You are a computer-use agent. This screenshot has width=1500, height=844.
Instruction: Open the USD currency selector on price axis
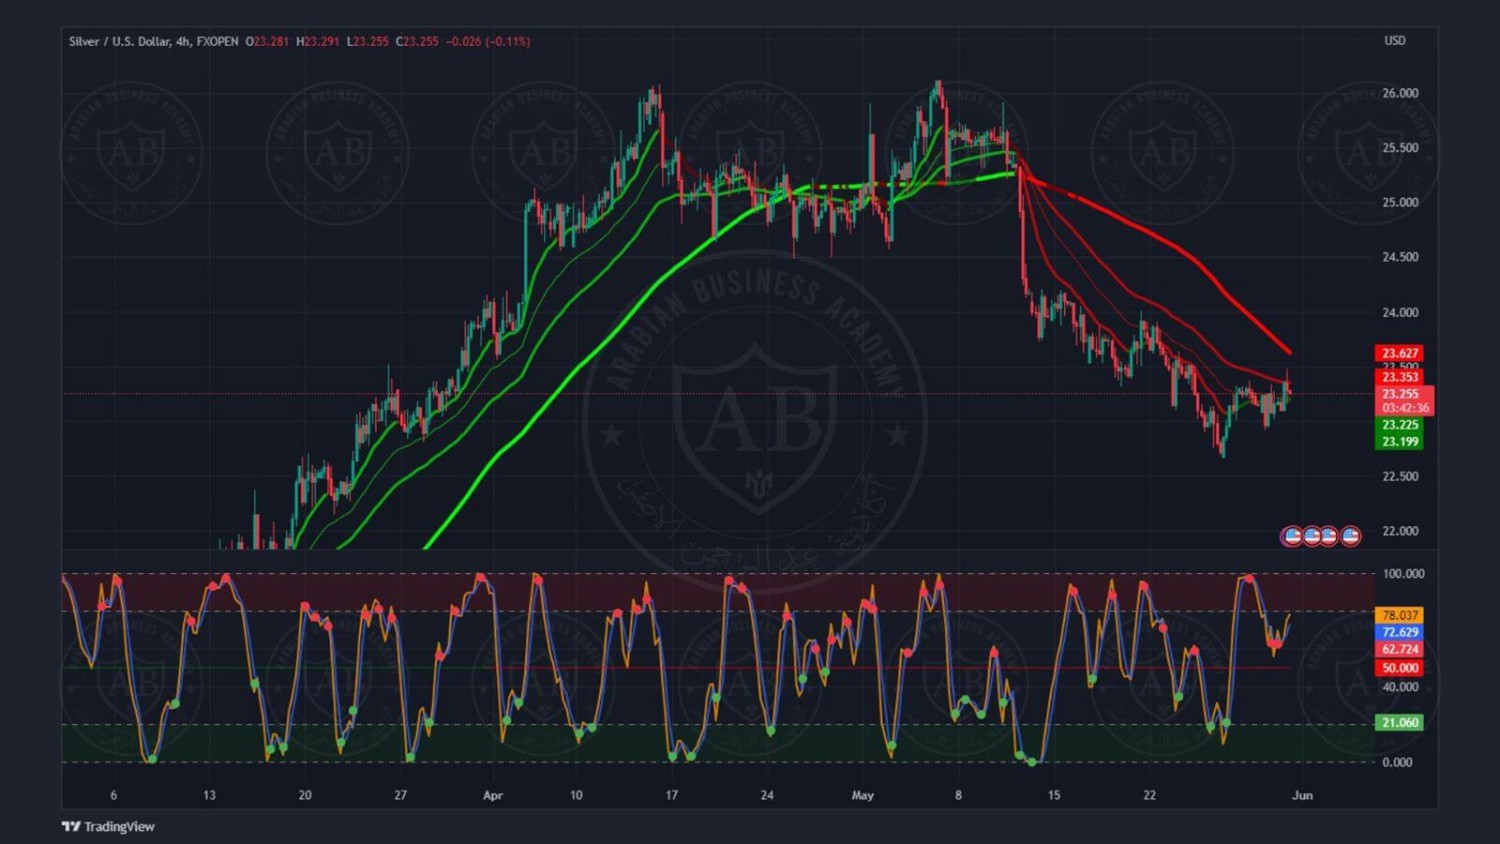coord(1394,41)
